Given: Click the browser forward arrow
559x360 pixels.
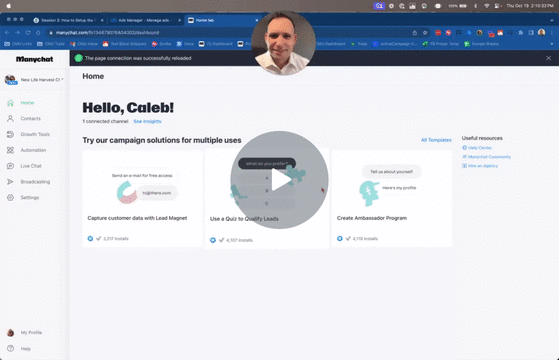Looking at the screenshot, I should coord(17,32).
